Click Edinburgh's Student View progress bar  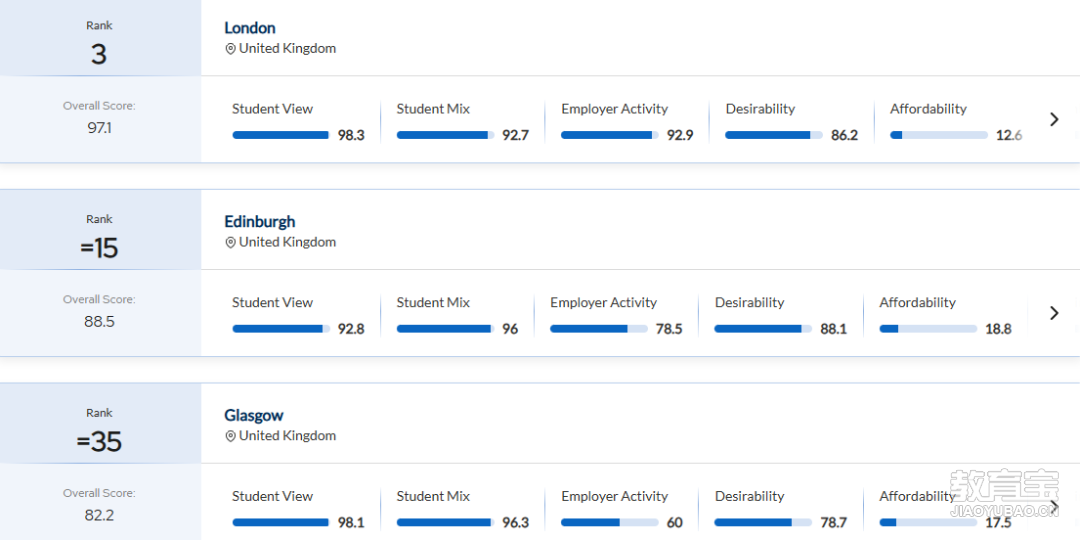[x=281, y=329]
